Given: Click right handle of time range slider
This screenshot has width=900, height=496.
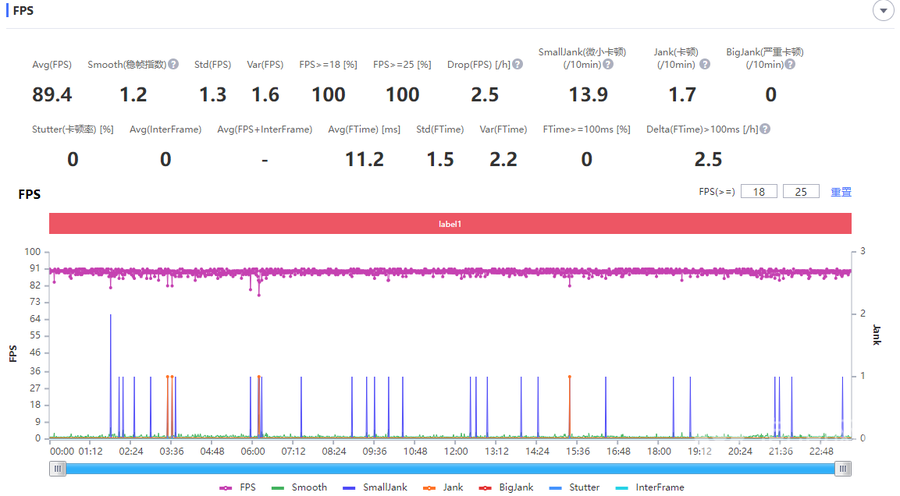Looking at the screenshot, I should [843, 468].
